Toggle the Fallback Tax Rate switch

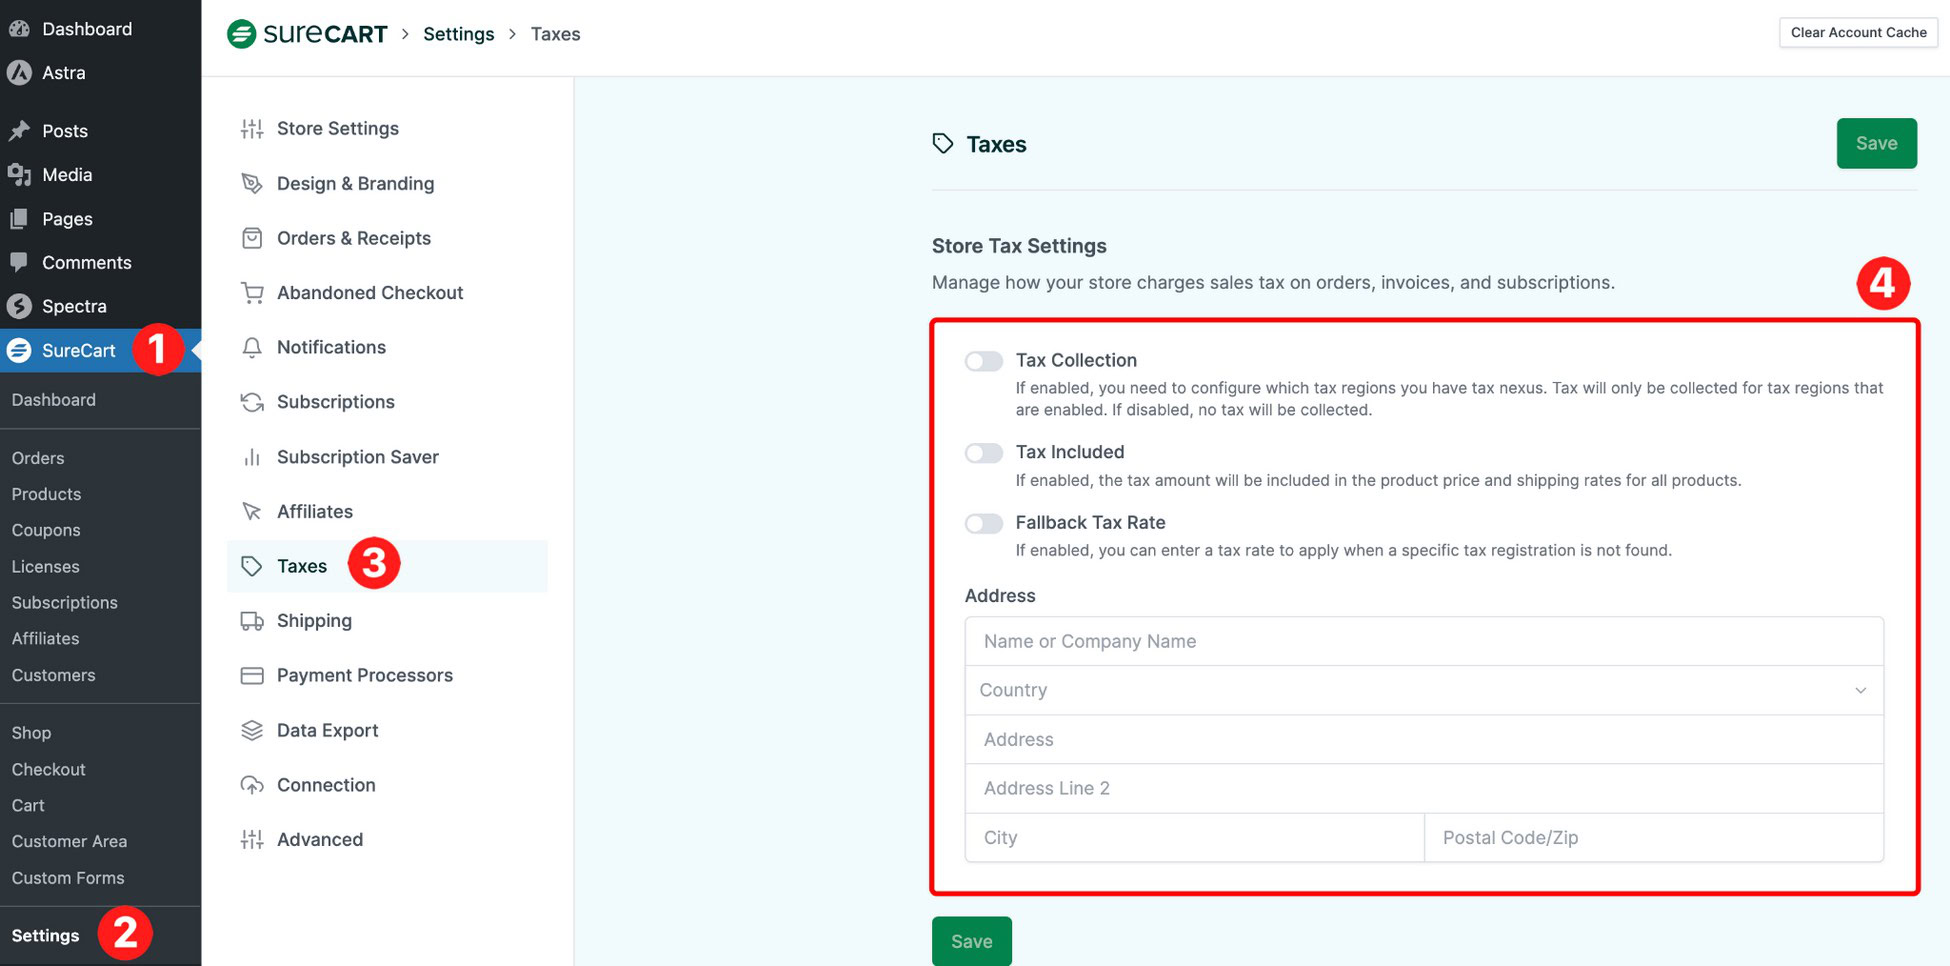pos(984,523)
